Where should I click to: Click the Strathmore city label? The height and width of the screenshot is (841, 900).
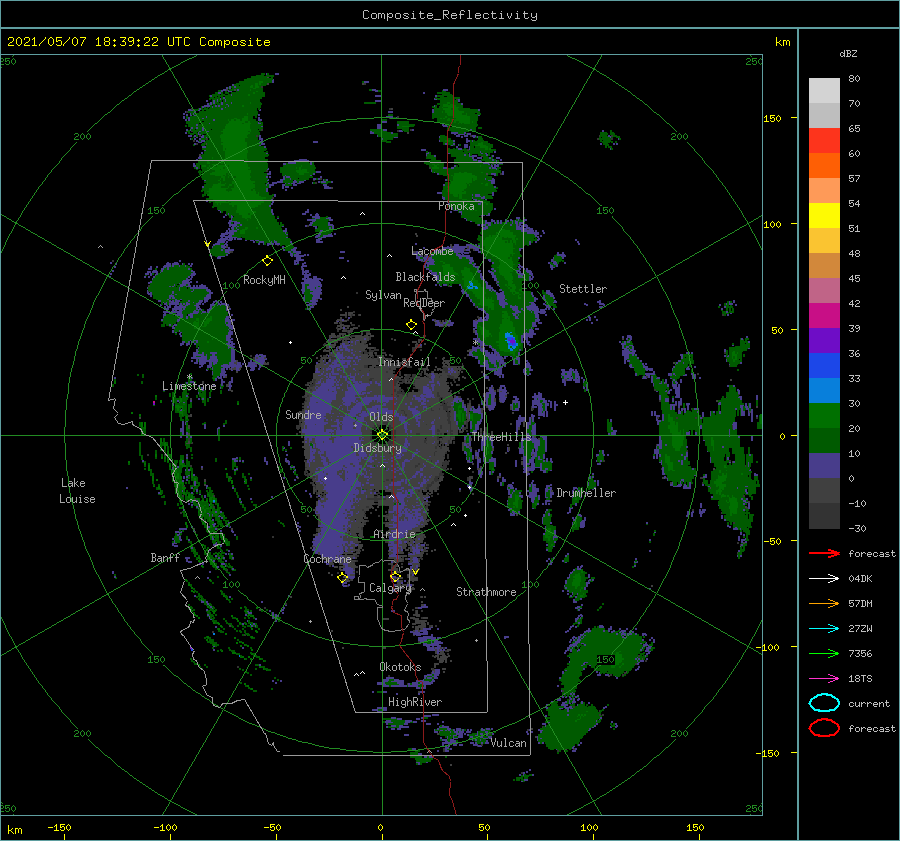tap(486, 592)
